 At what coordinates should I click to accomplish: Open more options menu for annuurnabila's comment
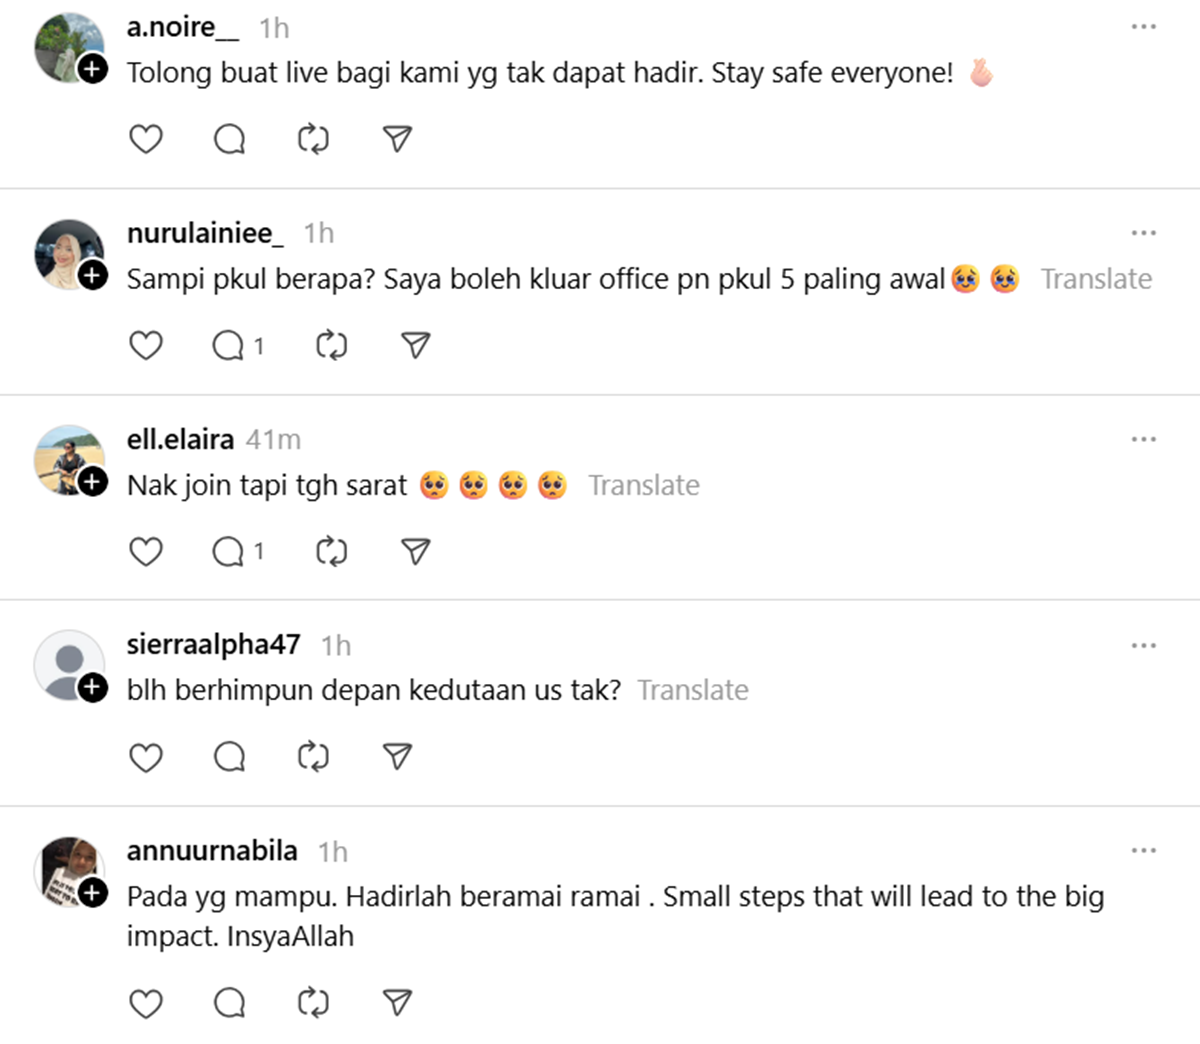pos(1143,851)
